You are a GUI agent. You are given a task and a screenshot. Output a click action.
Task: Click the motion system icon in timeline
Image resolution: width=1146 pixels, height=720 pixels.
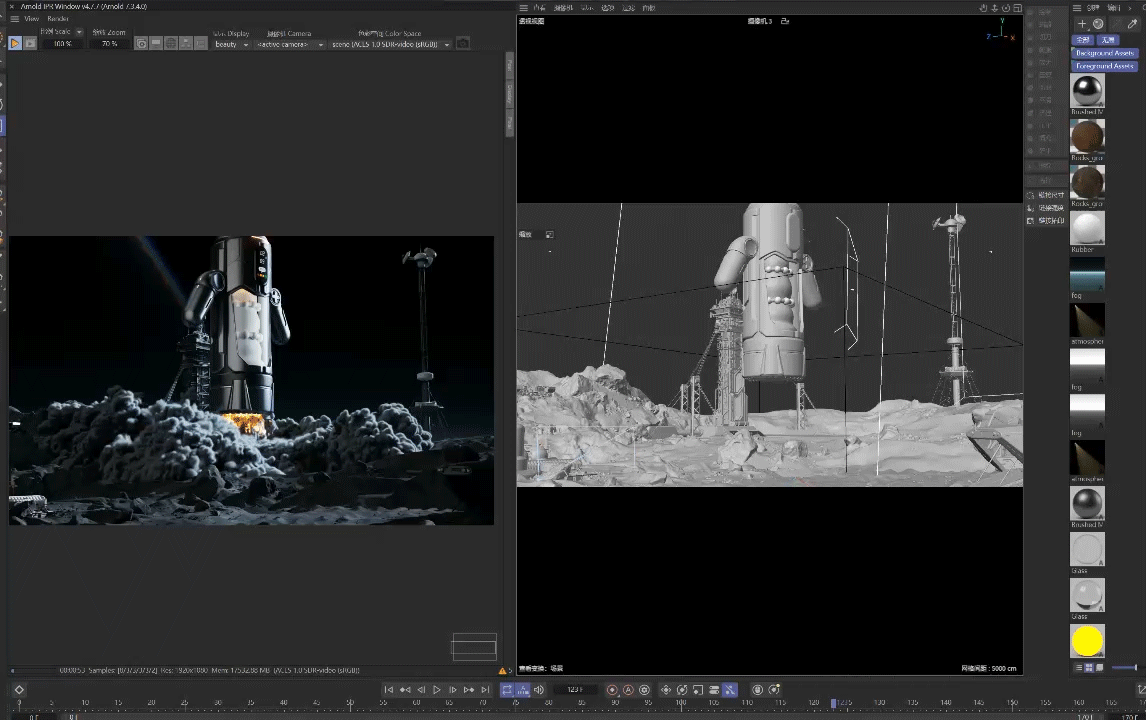click(x=758, y=690)
